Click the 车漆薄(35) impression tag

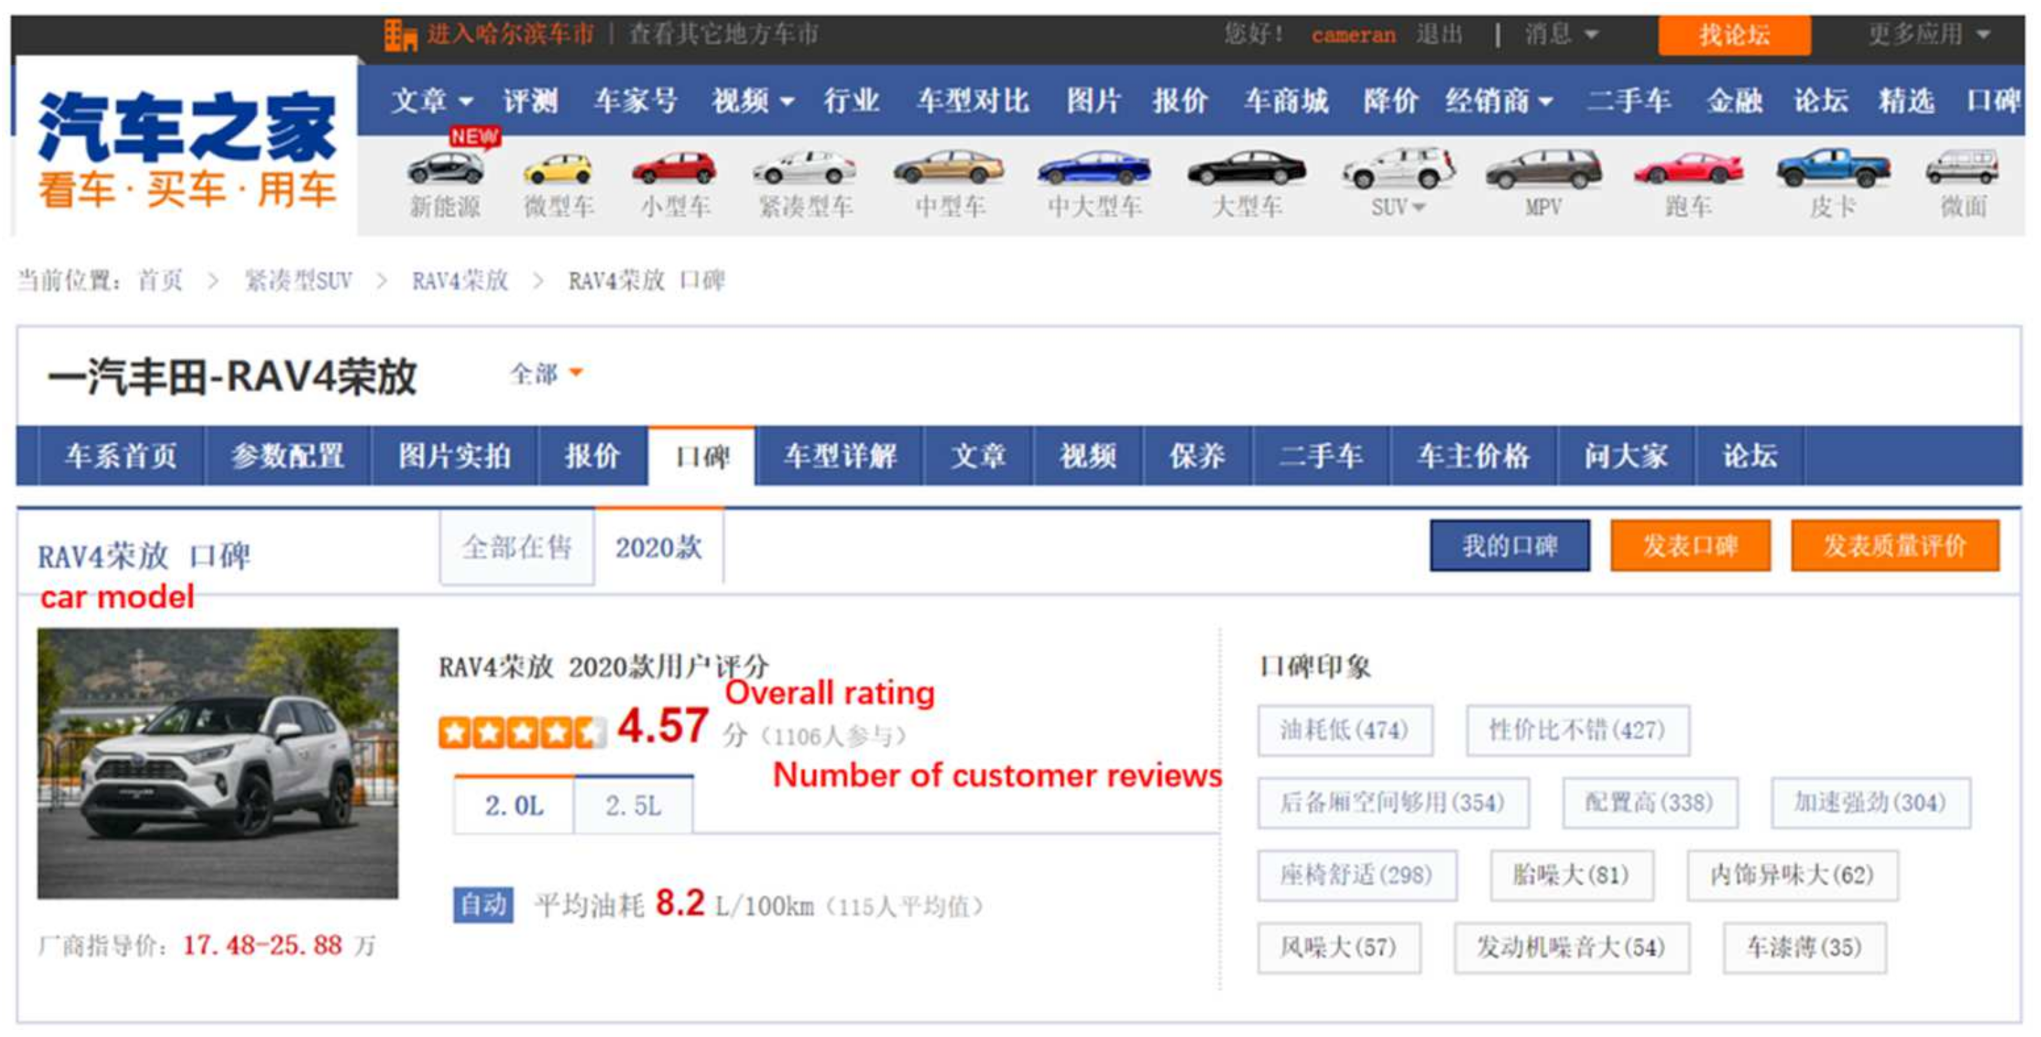1805,948
